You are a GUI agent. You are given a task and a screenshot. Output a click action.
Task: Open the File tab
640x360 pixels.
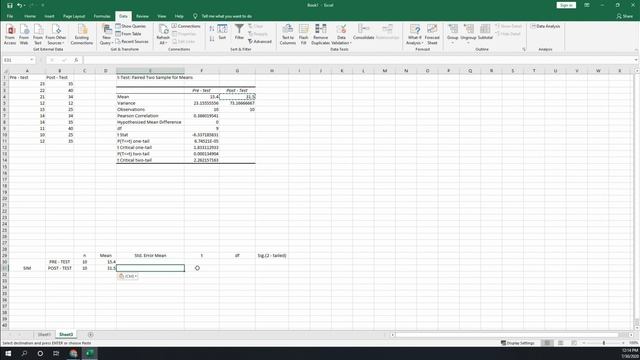tap(10, 16)
